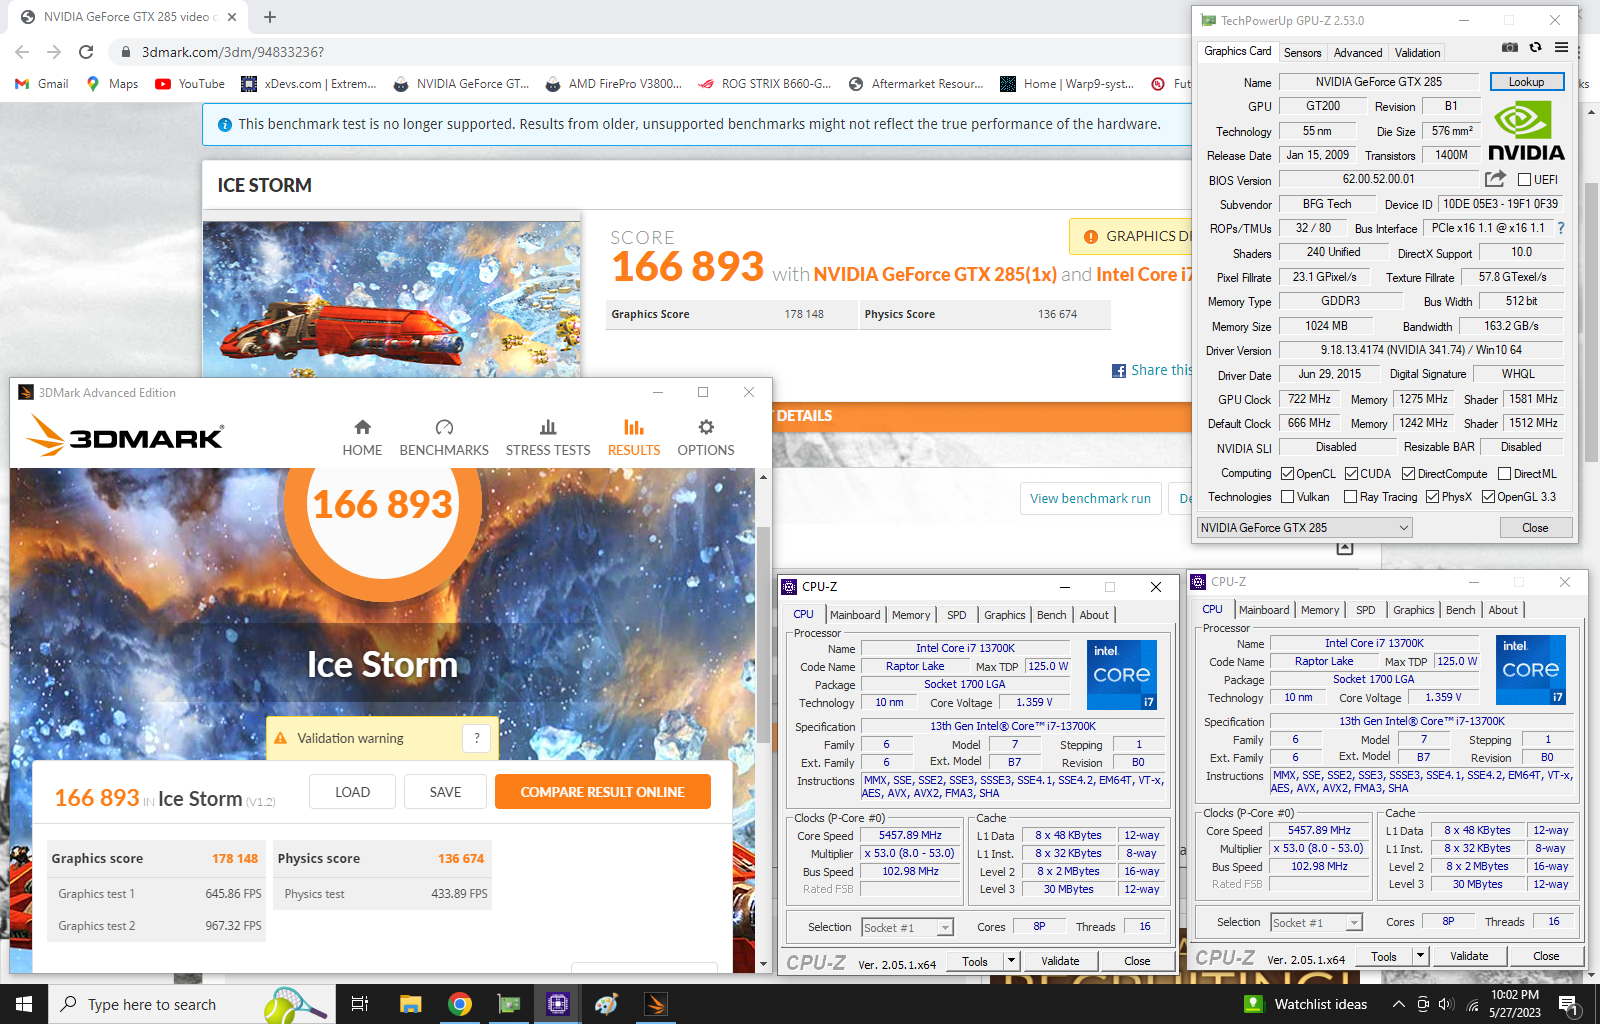Open File Explorer from the taskbar
This screenshot has width=1600, height=1024.
coord(410,1004)
